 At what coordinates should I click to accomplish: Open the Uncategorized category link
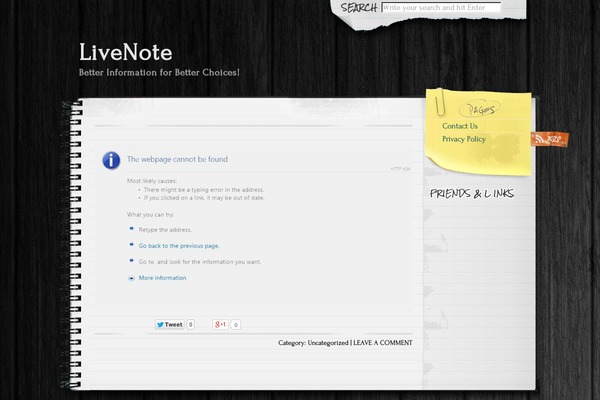point(328,343)
